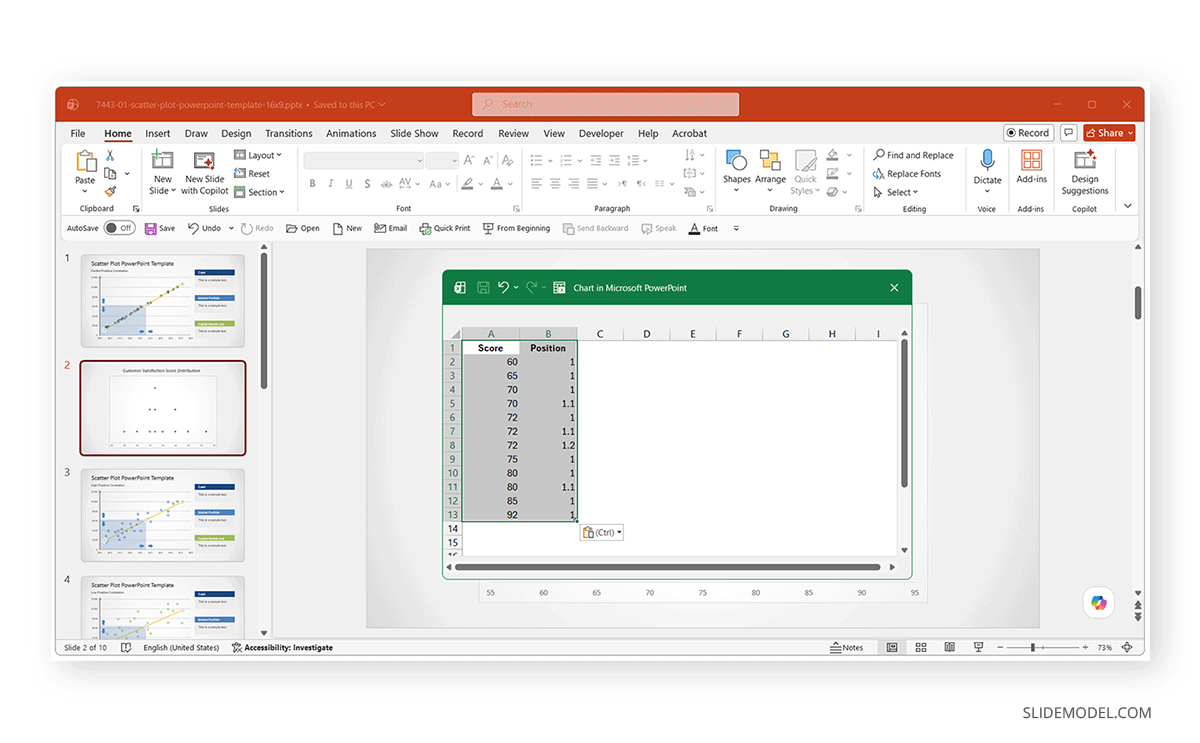Click undo arrow in chart data window
Screen dimensions: 1200x743
point(504,287)
